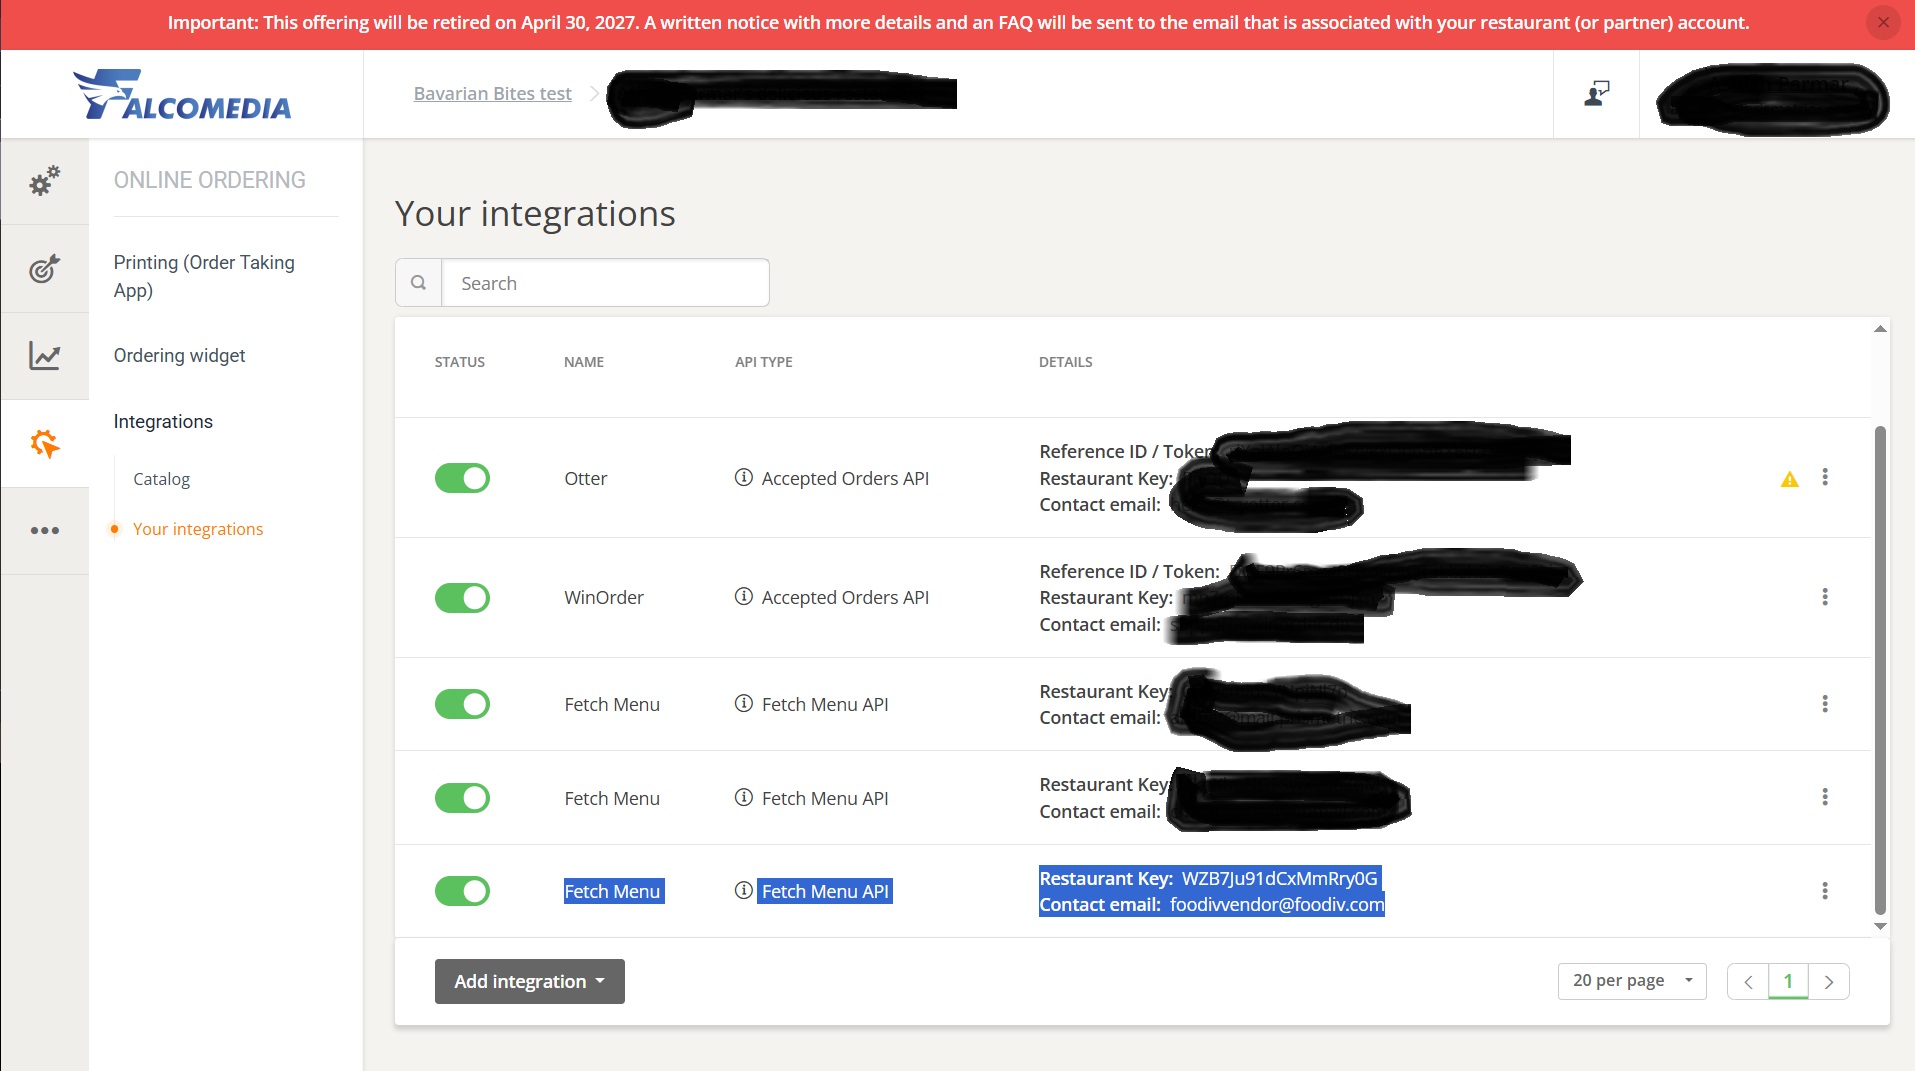Disable the WinOrder integration toggle
Viewport: 1915px width, 1071px height.
point(462,598)
